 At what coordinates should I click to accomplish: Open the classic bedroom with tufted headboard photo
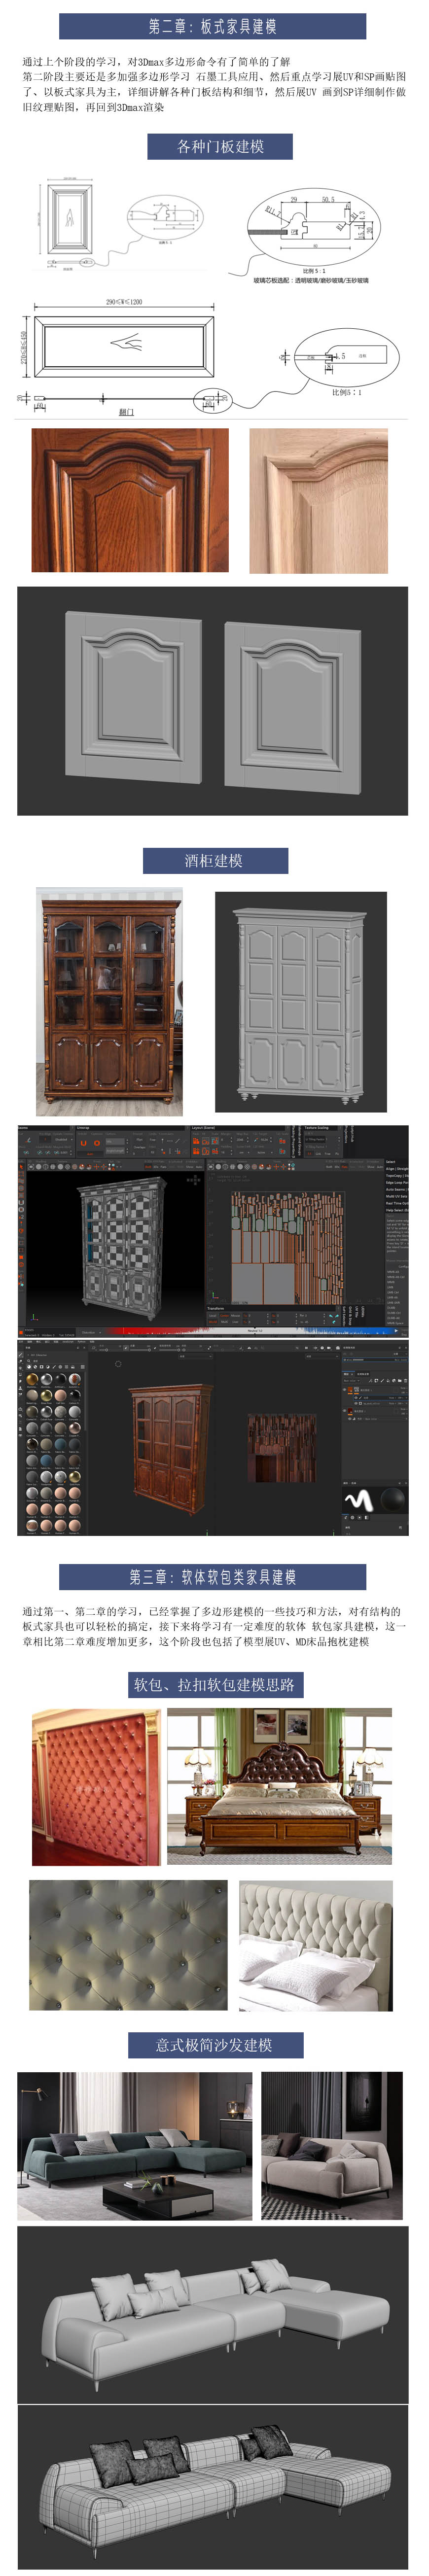click(x=279, y=1785)
